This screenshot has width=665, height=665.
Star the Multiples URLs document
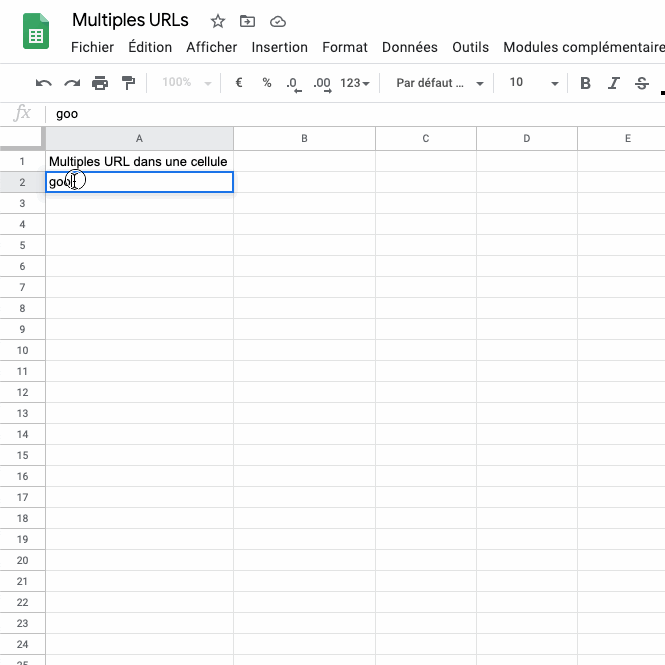pyautogui.click(x=218, y=21)
